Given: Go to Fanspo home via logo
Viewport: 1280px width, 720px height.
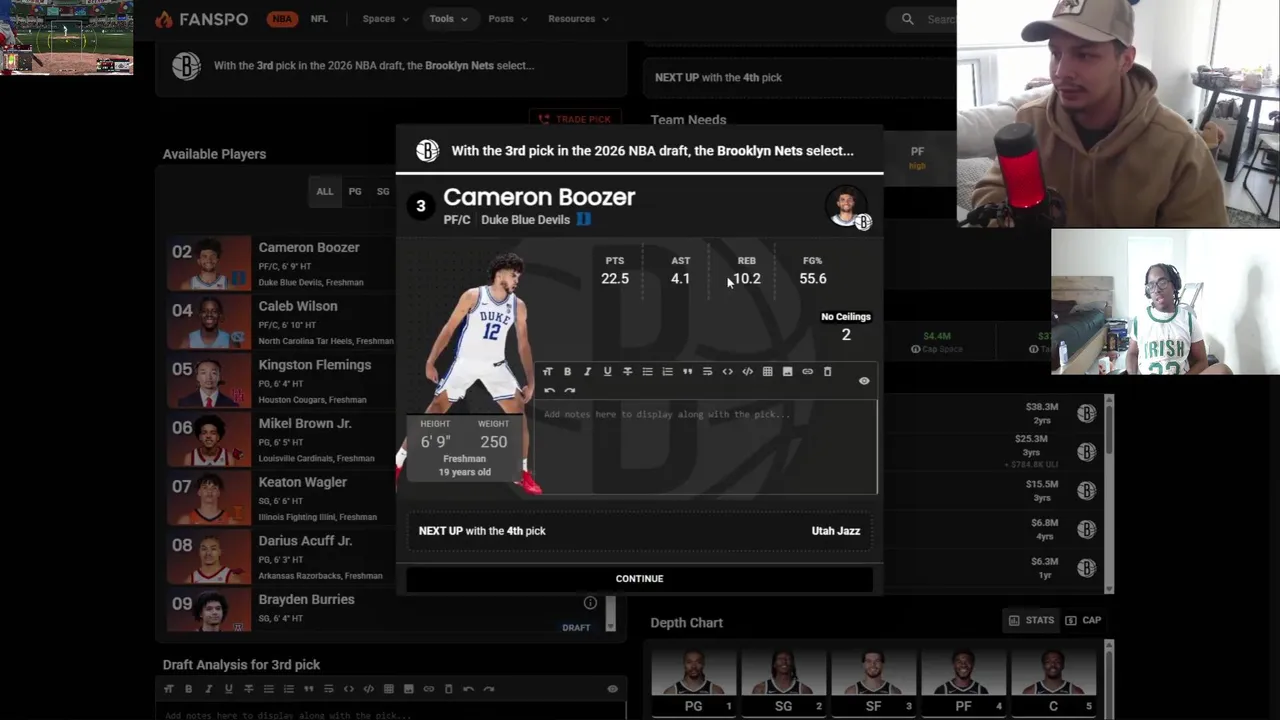Looking at the screenshot, I should (201, 19).
